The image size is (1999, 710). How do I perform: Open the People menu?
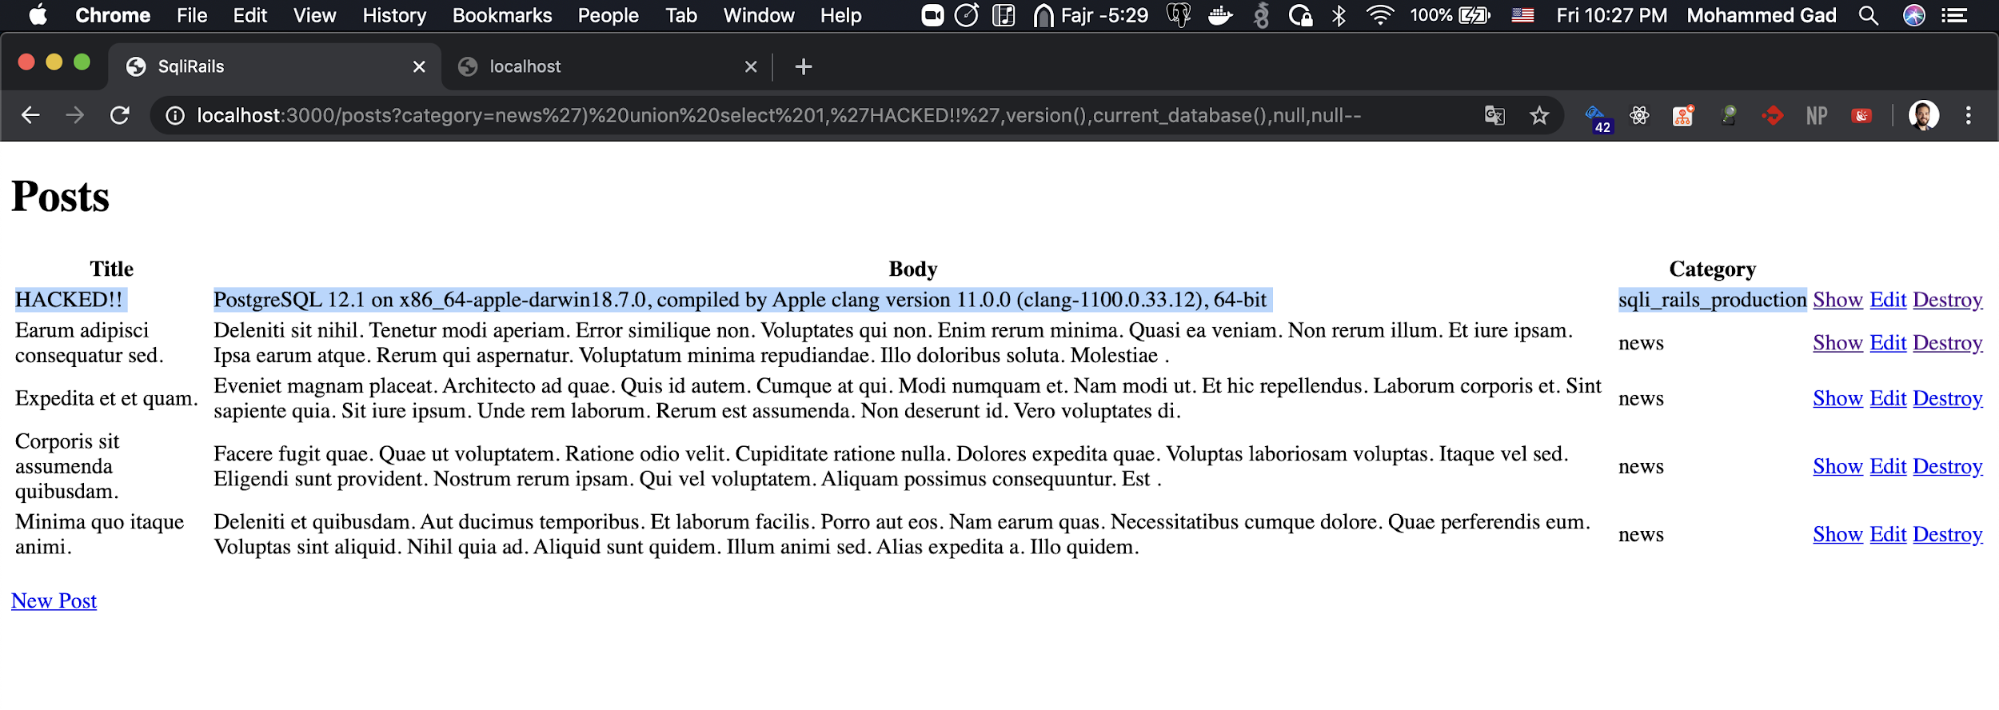click(x=608, y=15)
